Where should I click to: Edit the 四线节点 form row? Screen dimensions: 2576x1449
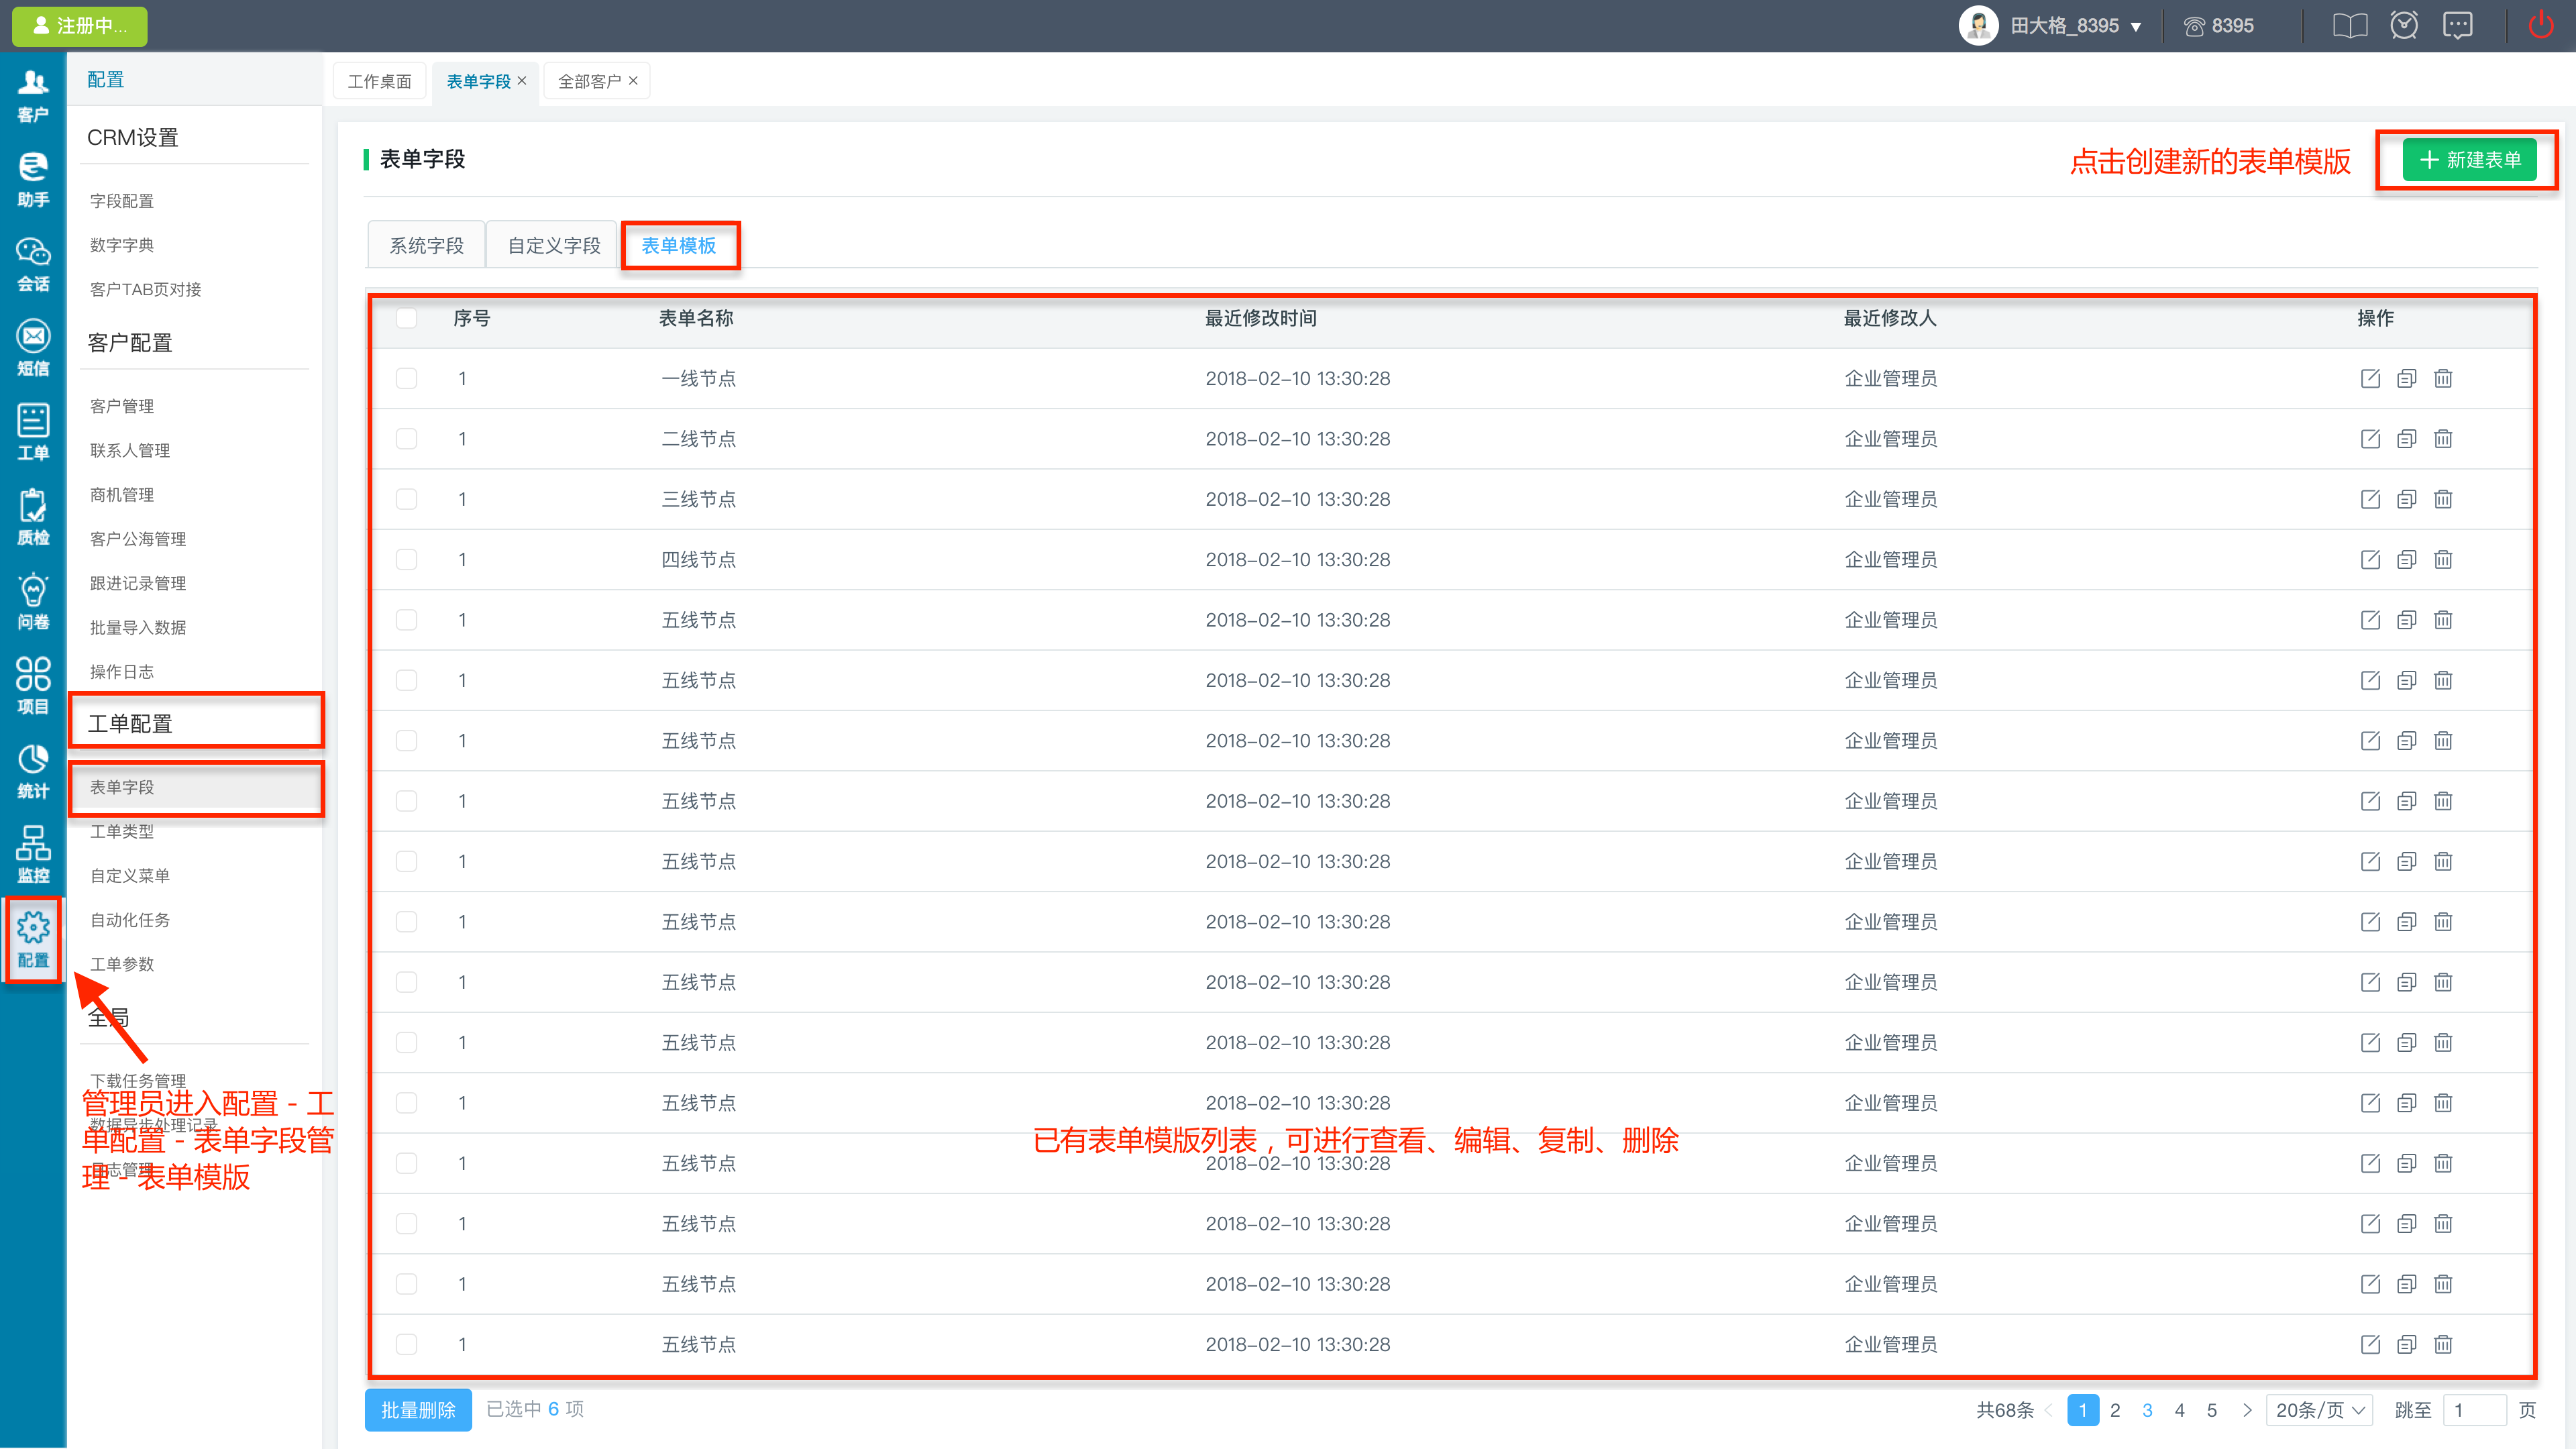tap(2370, 559)
